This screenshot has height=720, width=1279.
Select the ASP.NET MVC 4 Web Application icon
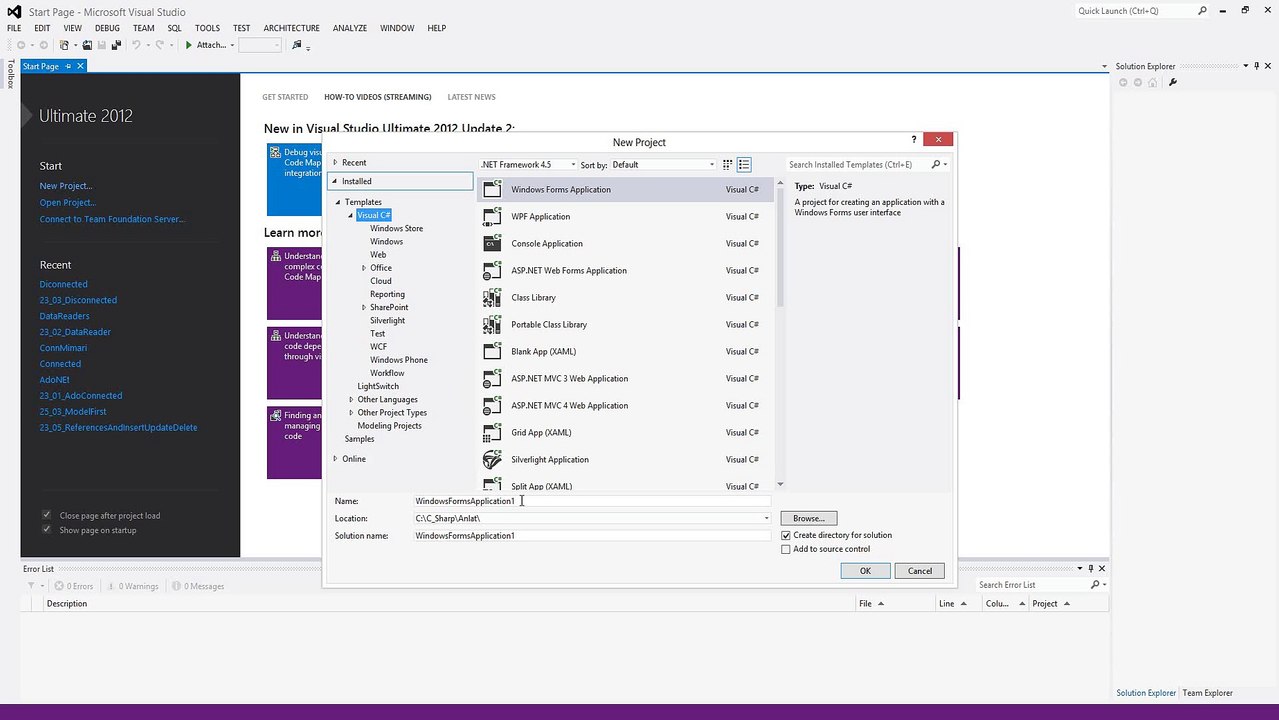tap(491, 405)
